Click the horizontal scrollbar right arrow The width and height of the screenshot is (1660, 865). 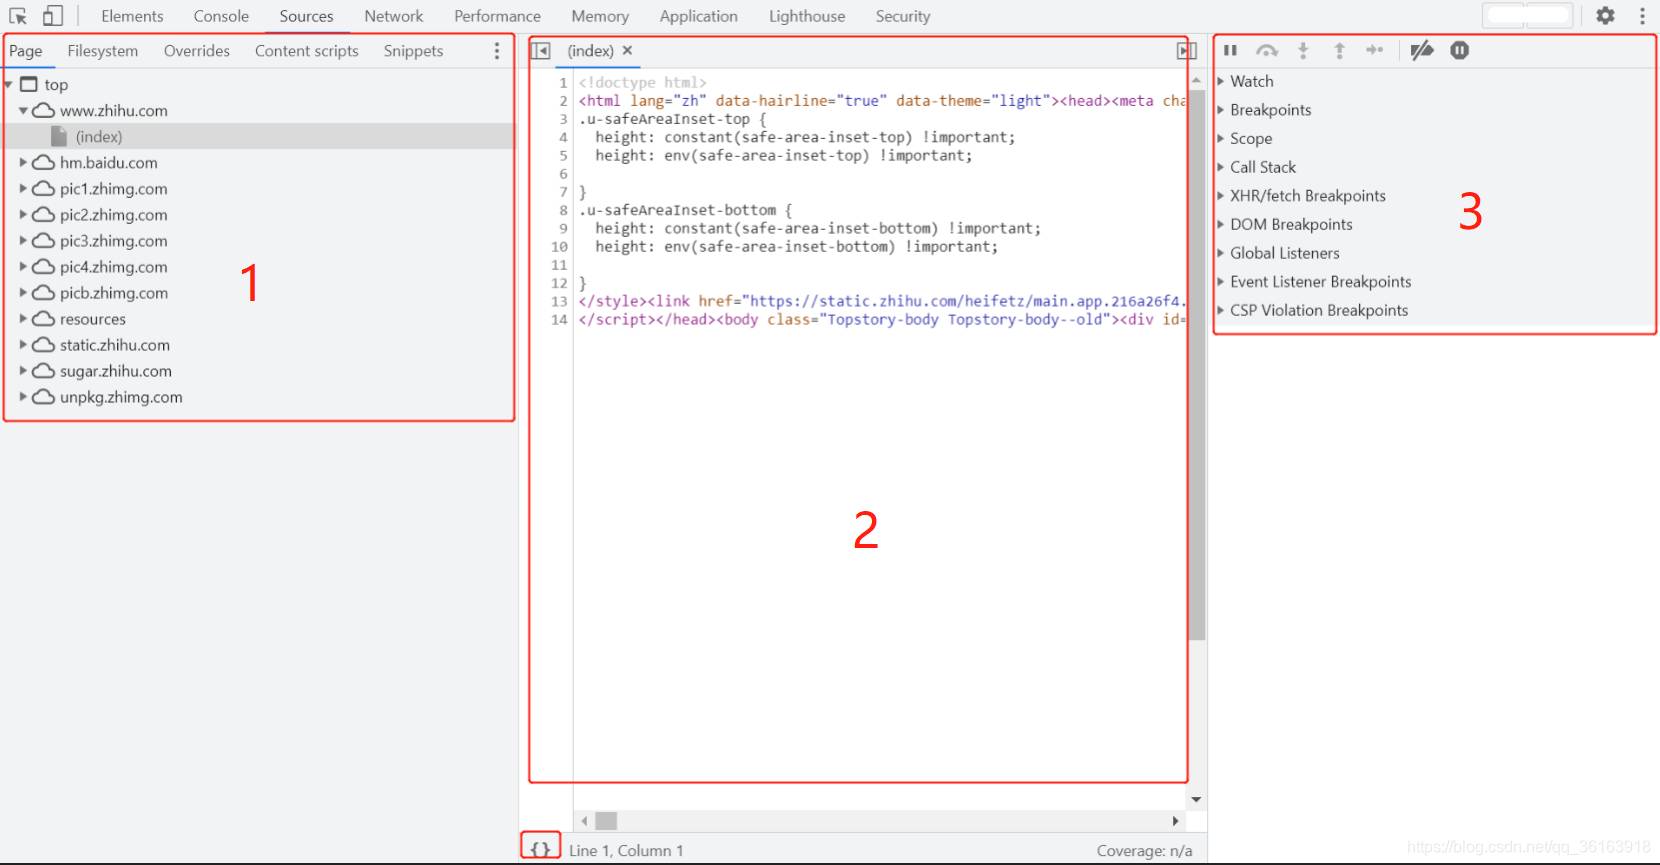click(1176, 821)
